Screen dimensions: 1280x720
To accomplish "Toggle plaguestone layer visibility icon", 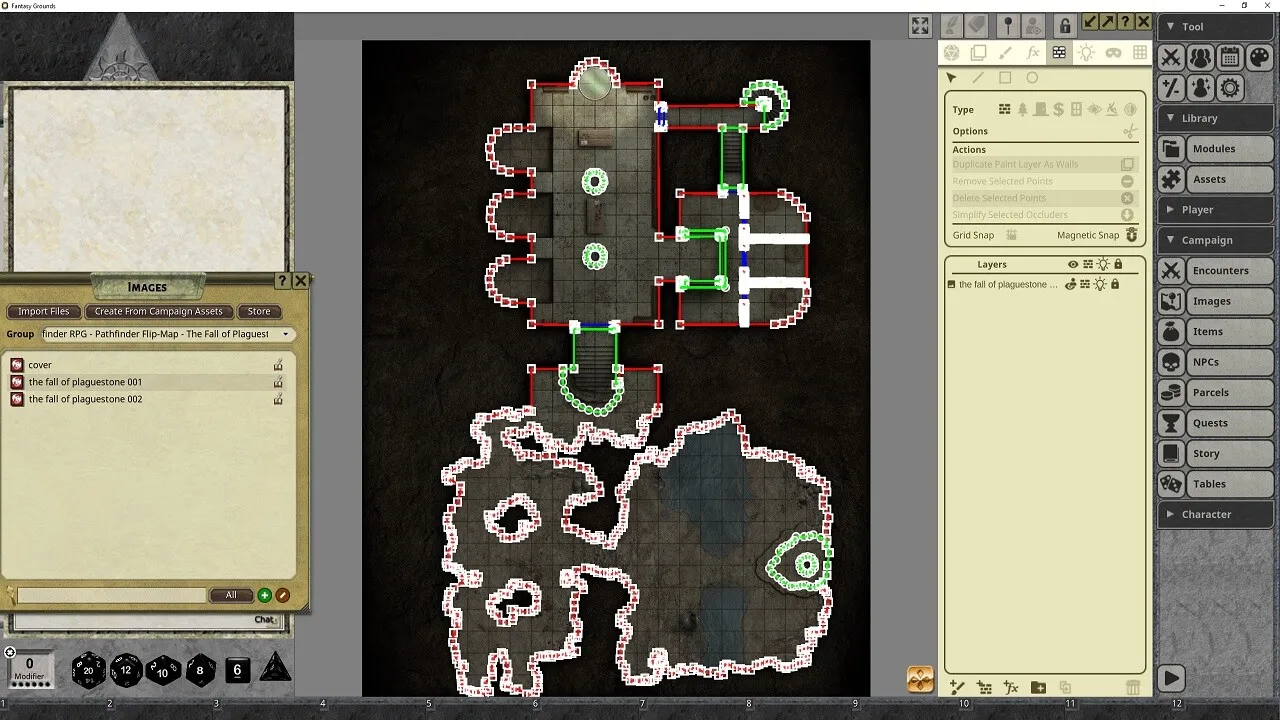I will click(x=1070, y=285).
